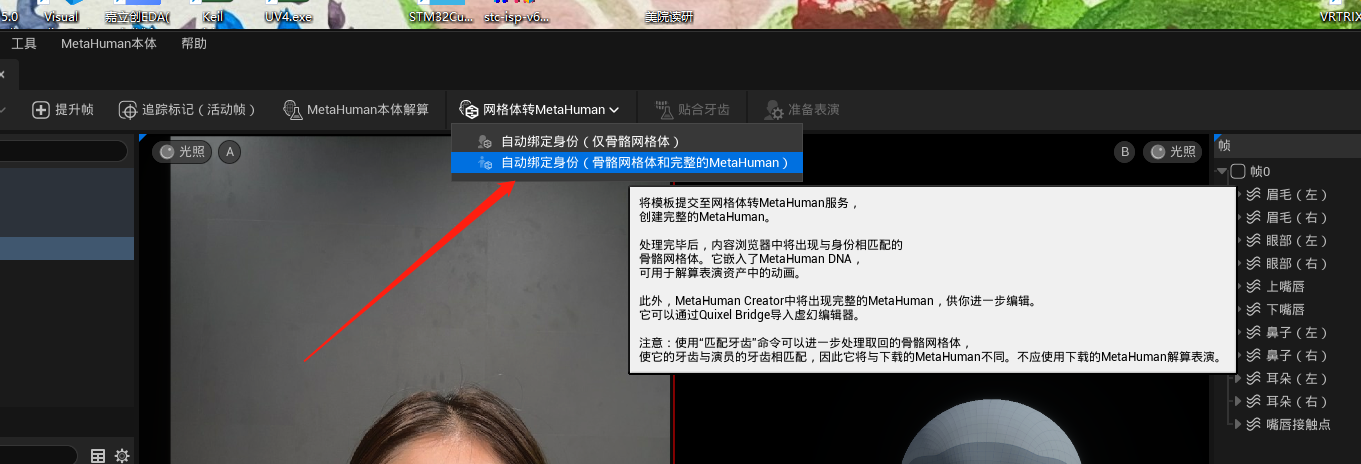Click MetaHuman本体解算 button label
This screenshot has height=464, width=1361.
(368, 110)
